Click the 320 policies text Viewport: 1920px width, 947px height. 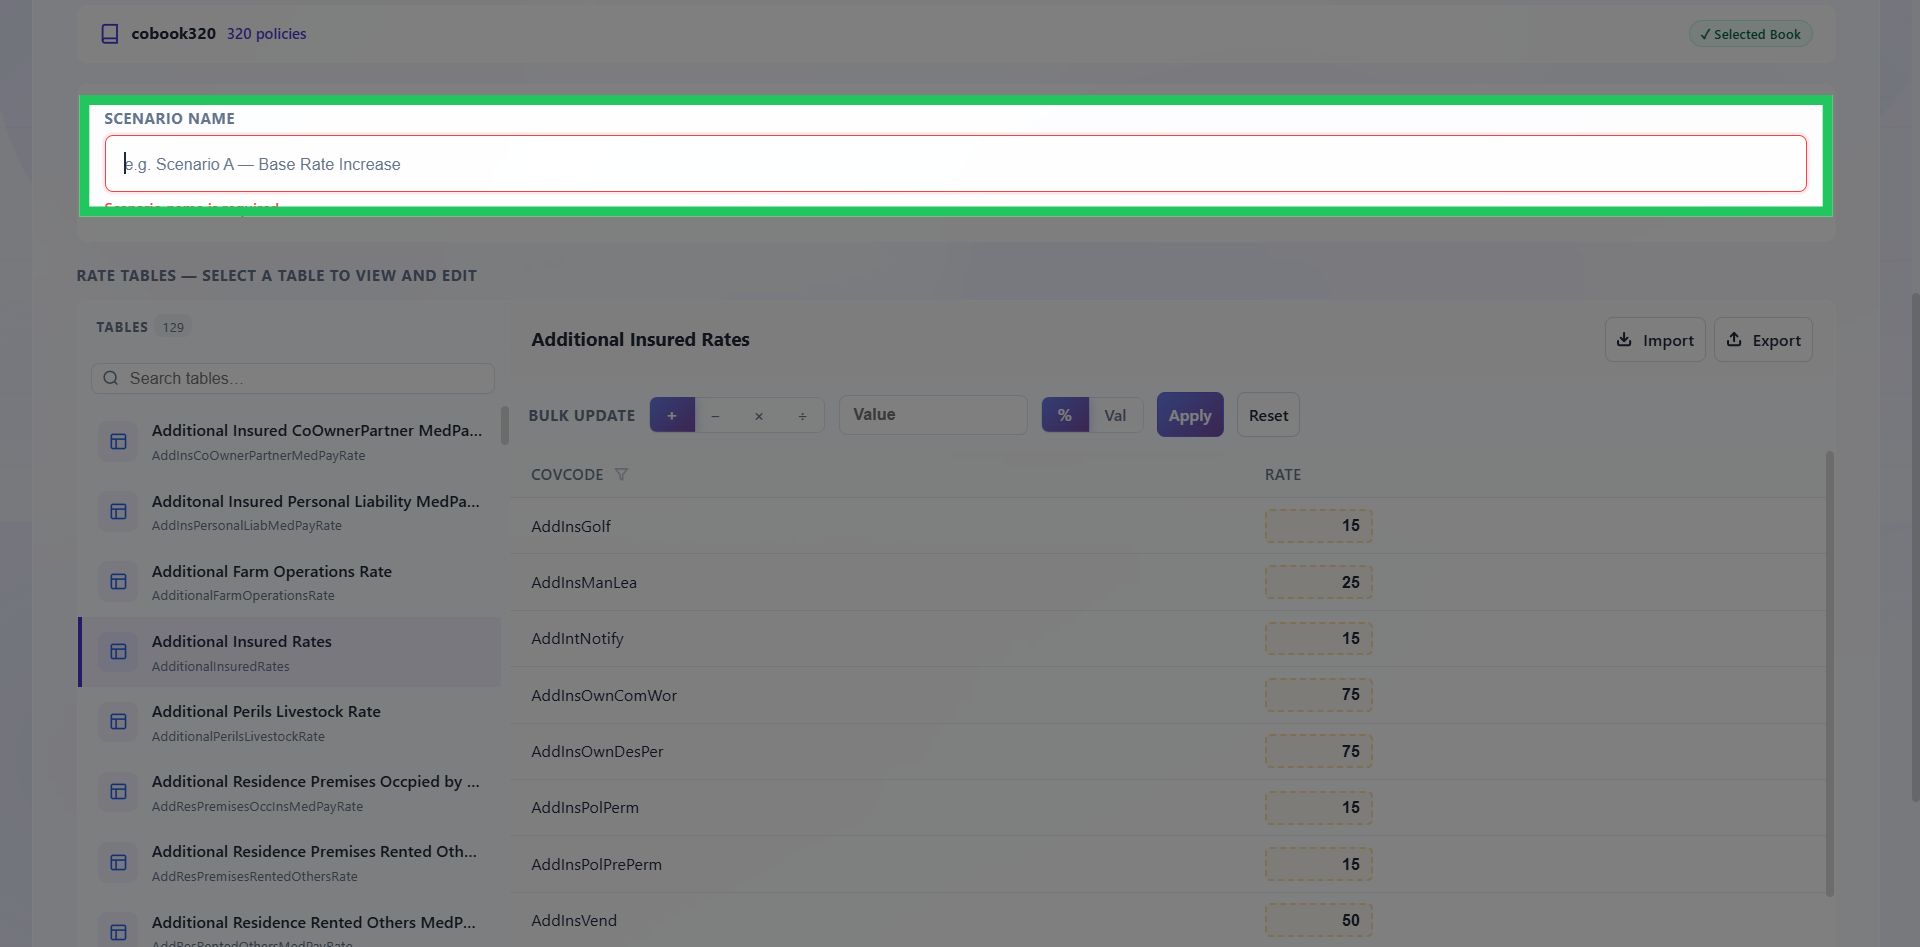point(267,34)
